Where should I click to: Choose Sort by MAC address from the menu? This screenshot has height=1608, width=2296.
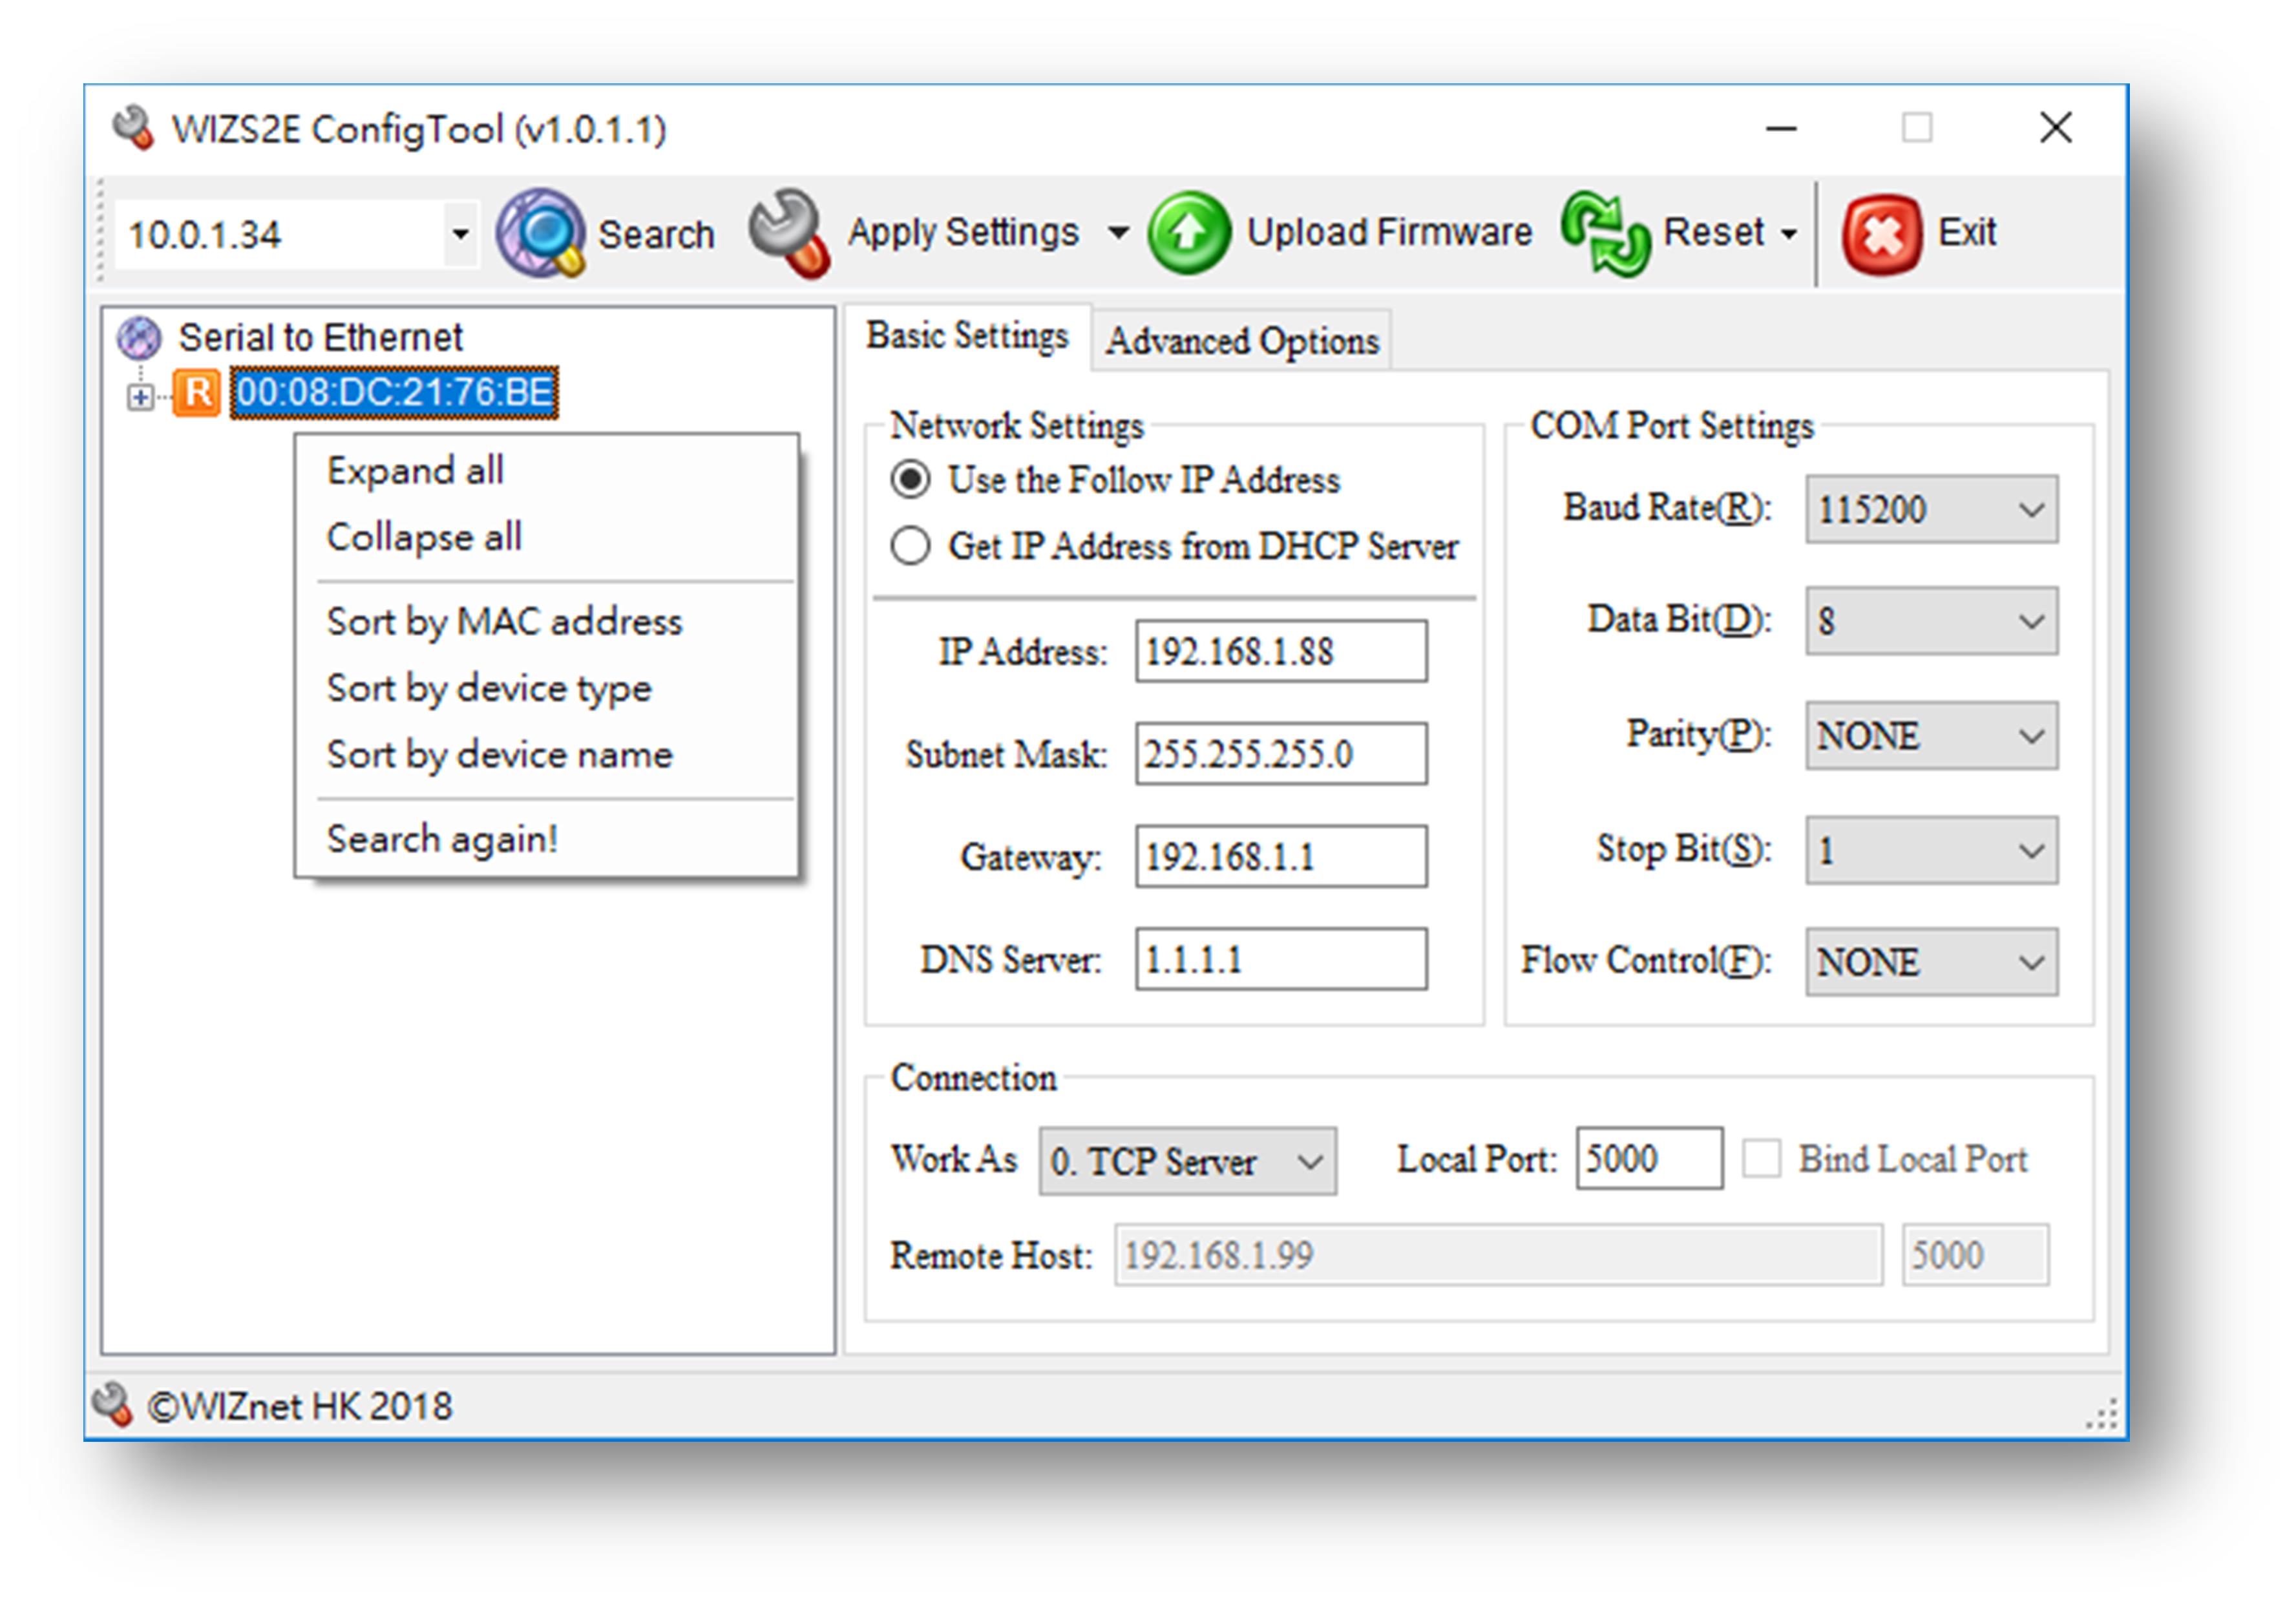(x=504, y=621)
